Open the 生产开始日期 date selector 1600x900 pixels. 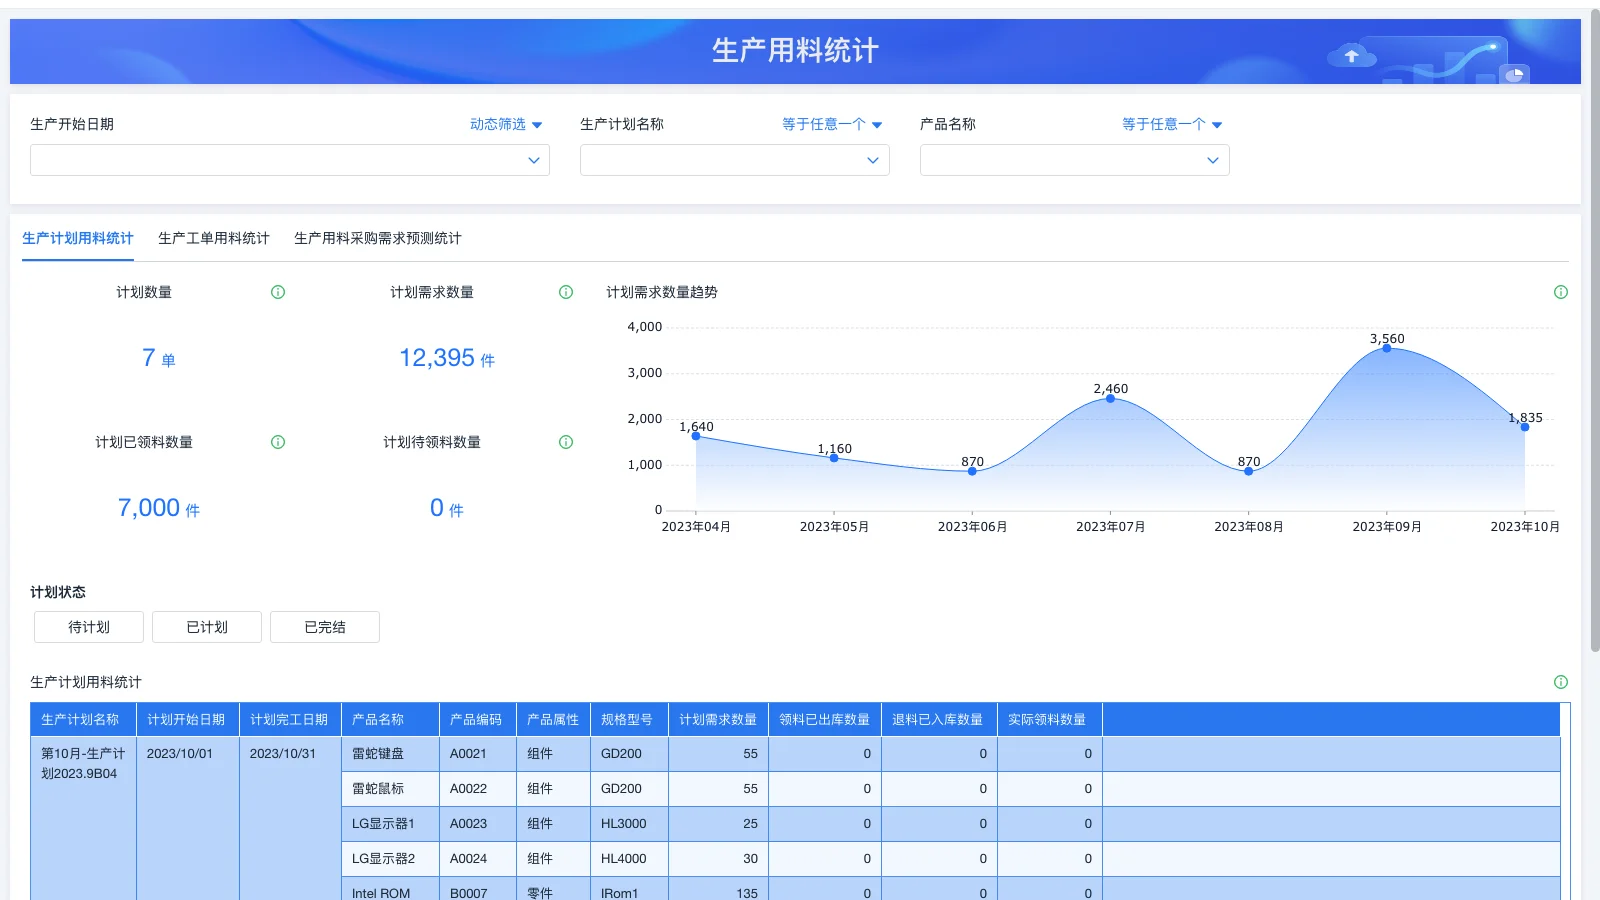click(x=289, y=160)
